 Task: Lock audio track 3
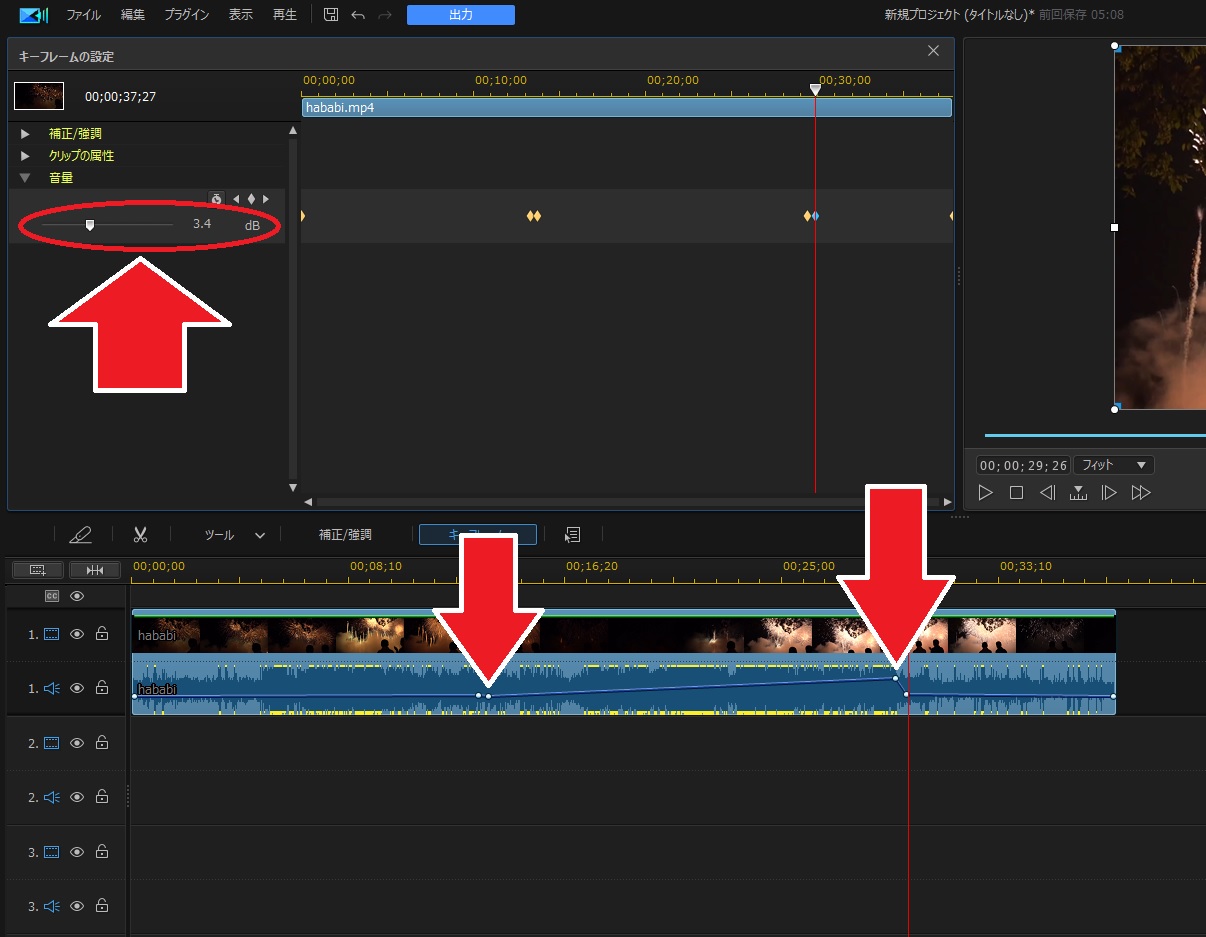pos(101,906)
